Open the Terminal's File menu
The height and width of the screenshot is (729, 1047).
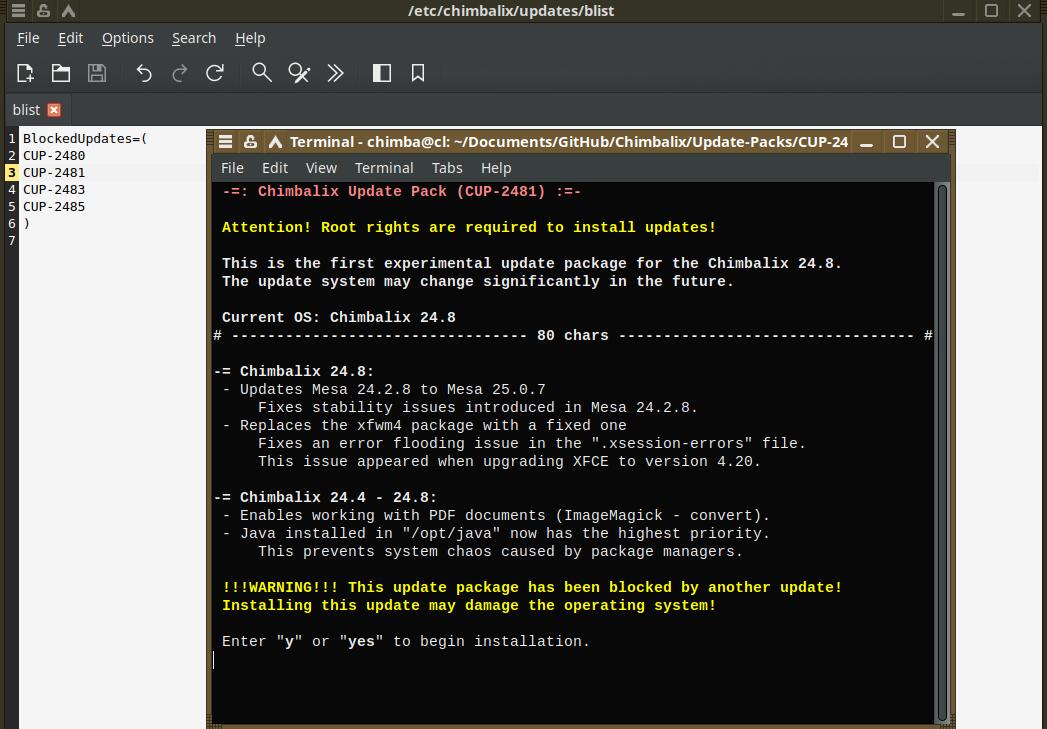point(232,168)
